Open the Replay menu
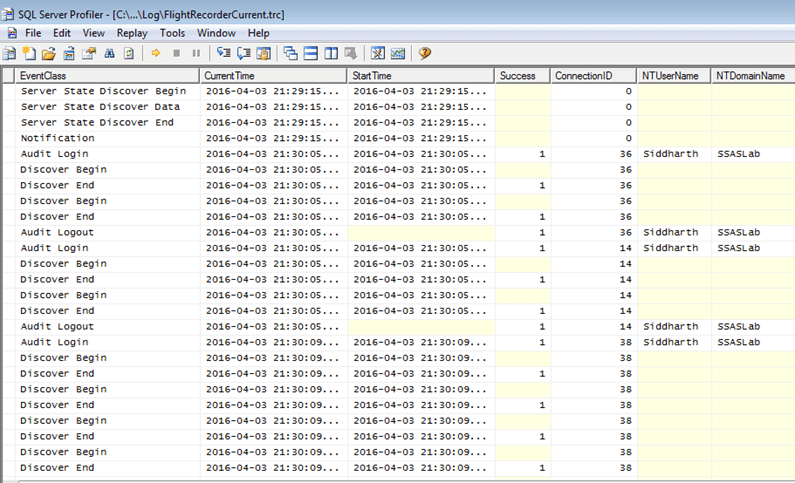The image size is (795, 483). click(132, 33)
